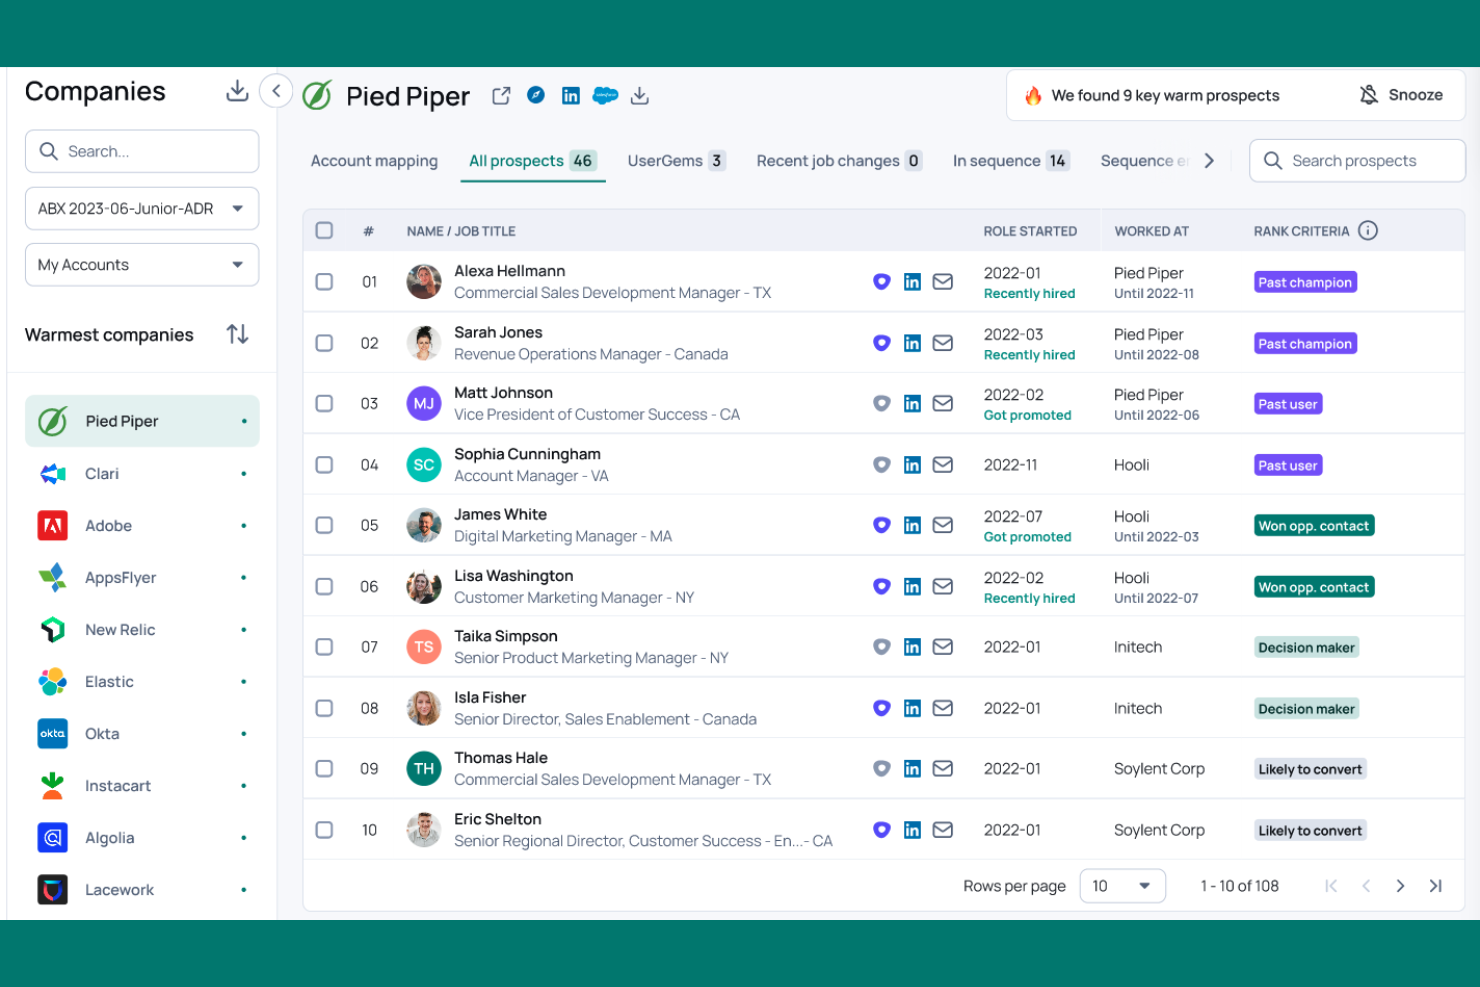The image size is (1480, 987).
Task: Select the All prospects tab
Action: (x=533, y=161)
